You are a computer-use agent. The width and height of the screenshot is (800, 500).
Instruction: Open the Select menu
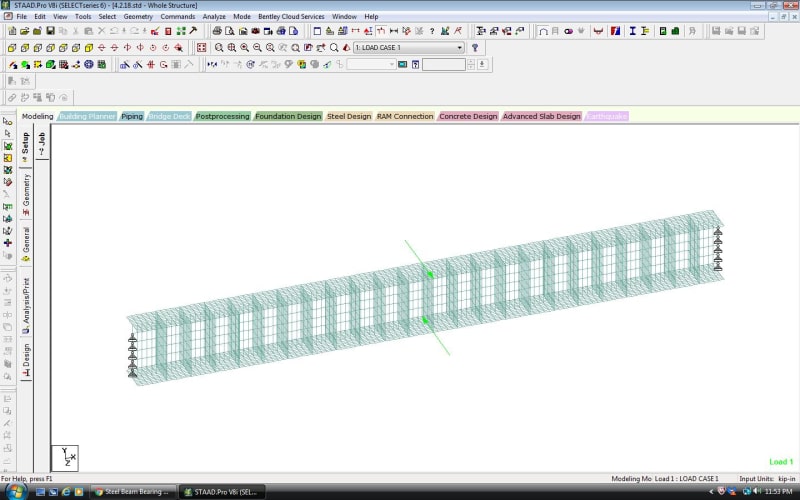click(x=107, y=17)
